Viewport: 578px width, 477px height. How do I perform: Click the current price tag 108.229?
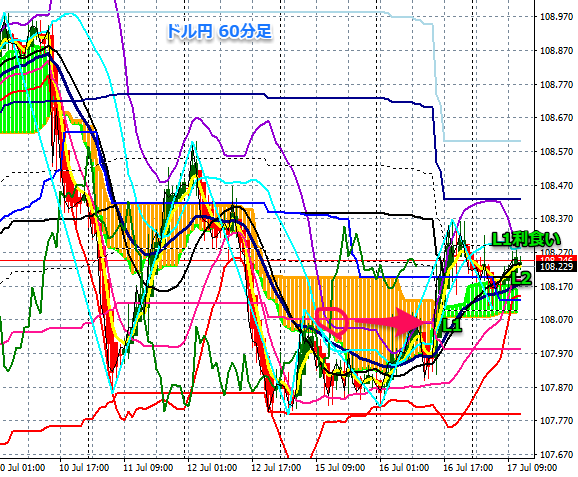[x=556, y=267]
